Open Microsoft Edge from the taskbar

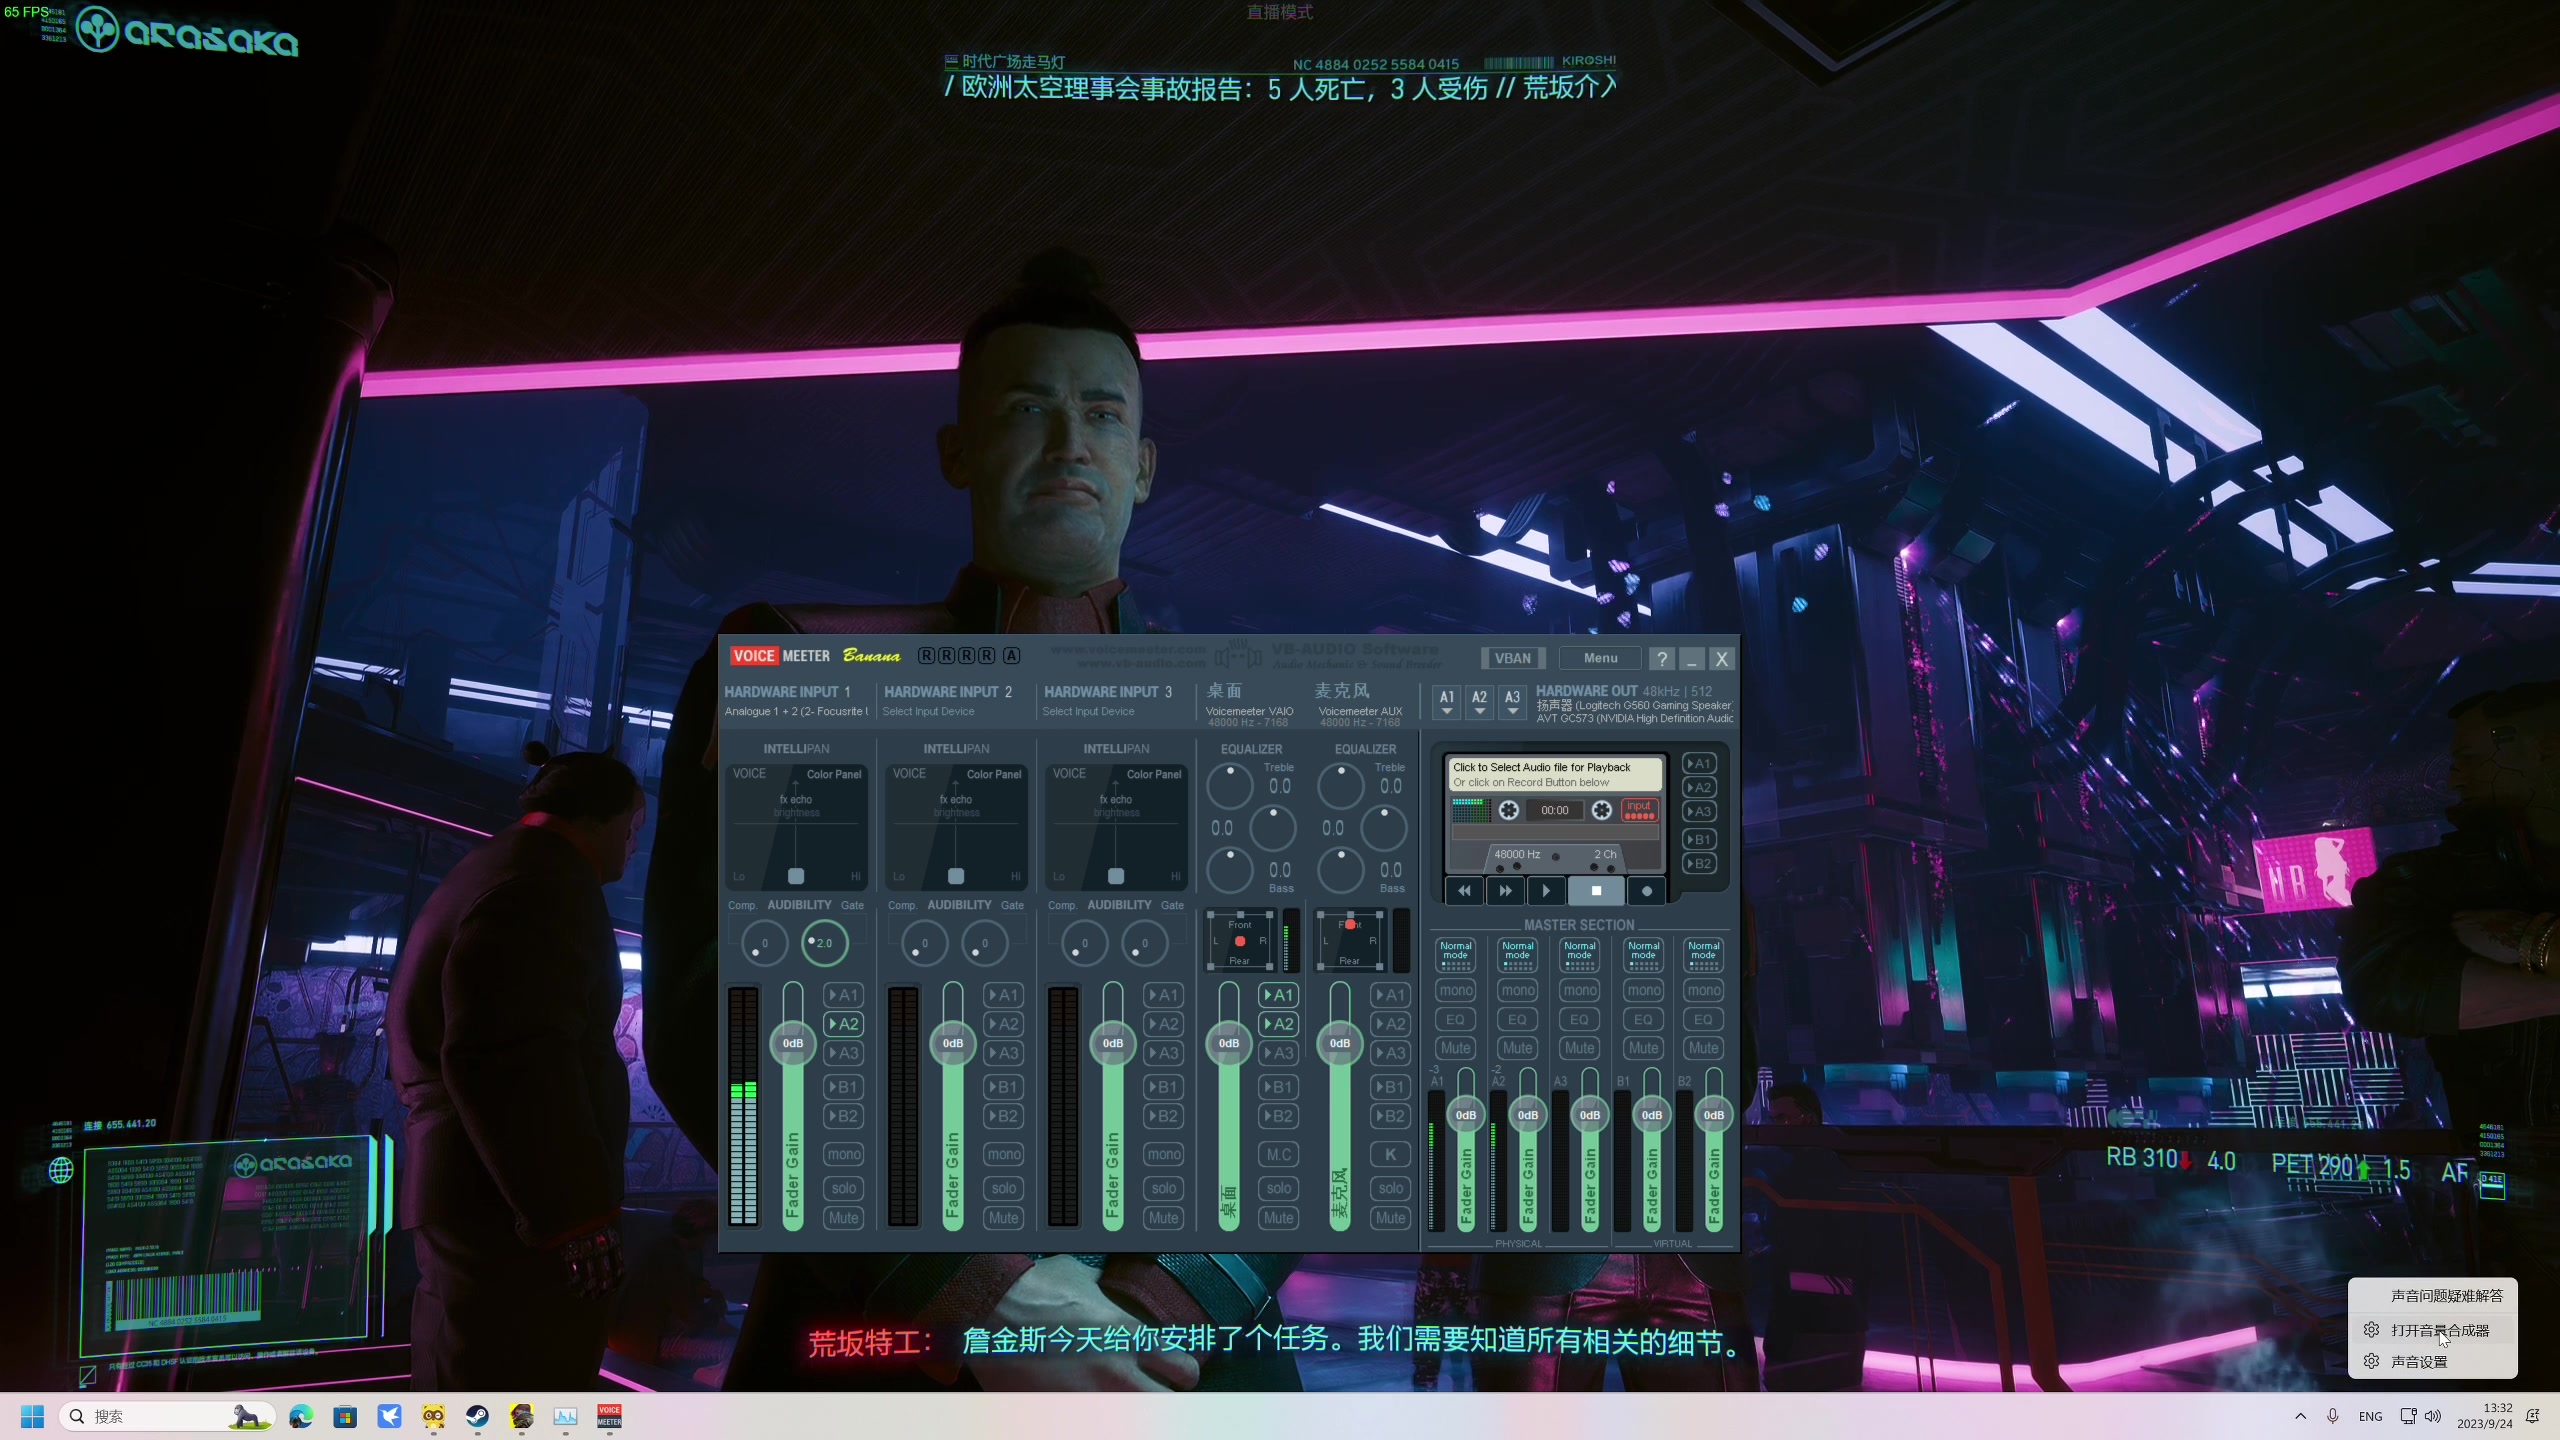pos(301,1416)
